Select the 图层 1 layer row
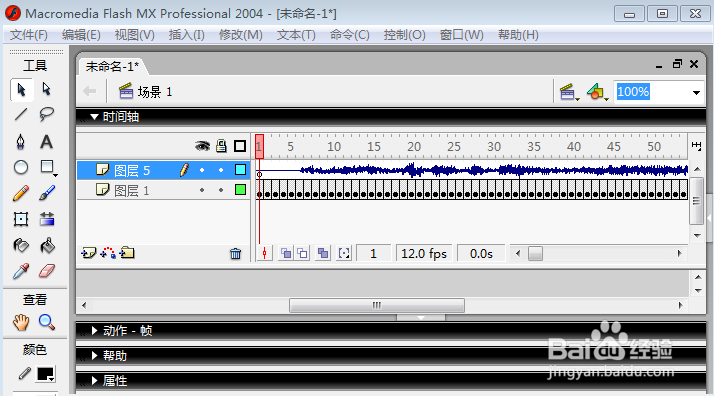 click(x=163, y=190)
